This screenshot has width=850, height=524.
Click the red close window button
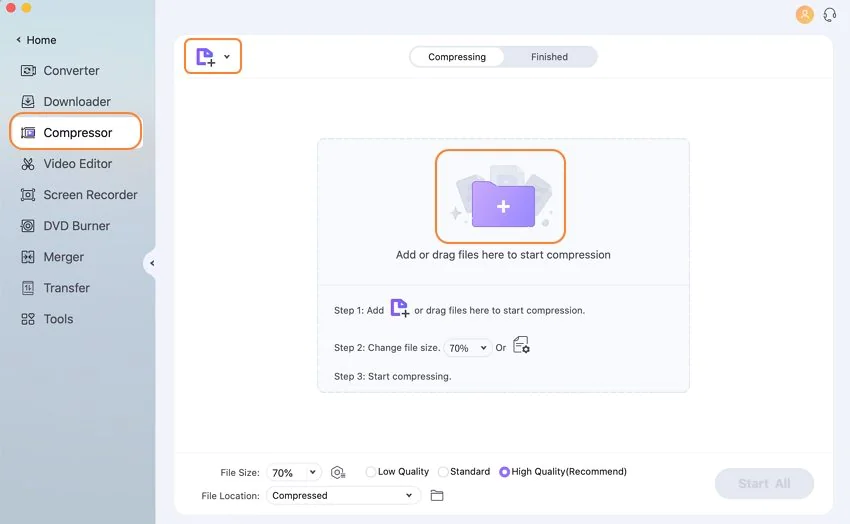coord(10,8)
